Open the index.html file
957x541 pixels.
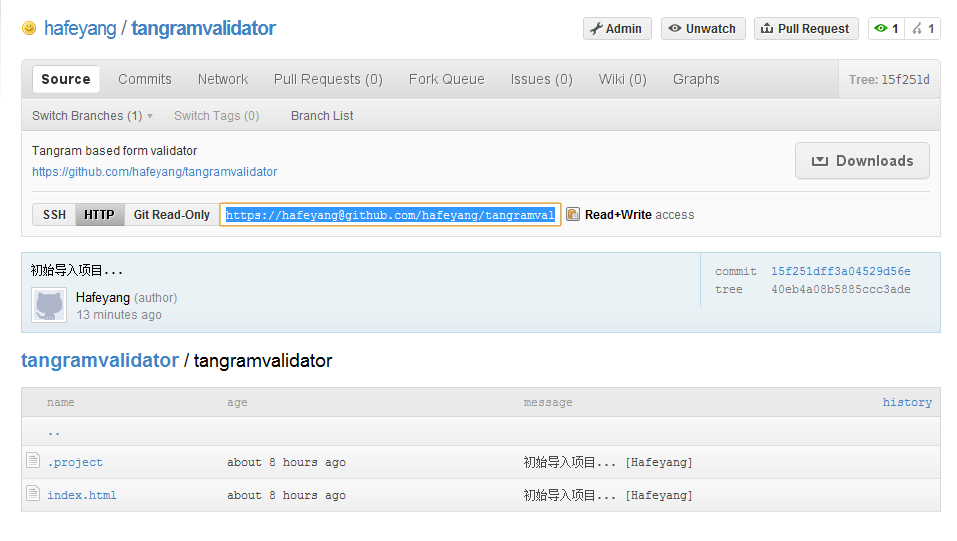pos(82,495)
